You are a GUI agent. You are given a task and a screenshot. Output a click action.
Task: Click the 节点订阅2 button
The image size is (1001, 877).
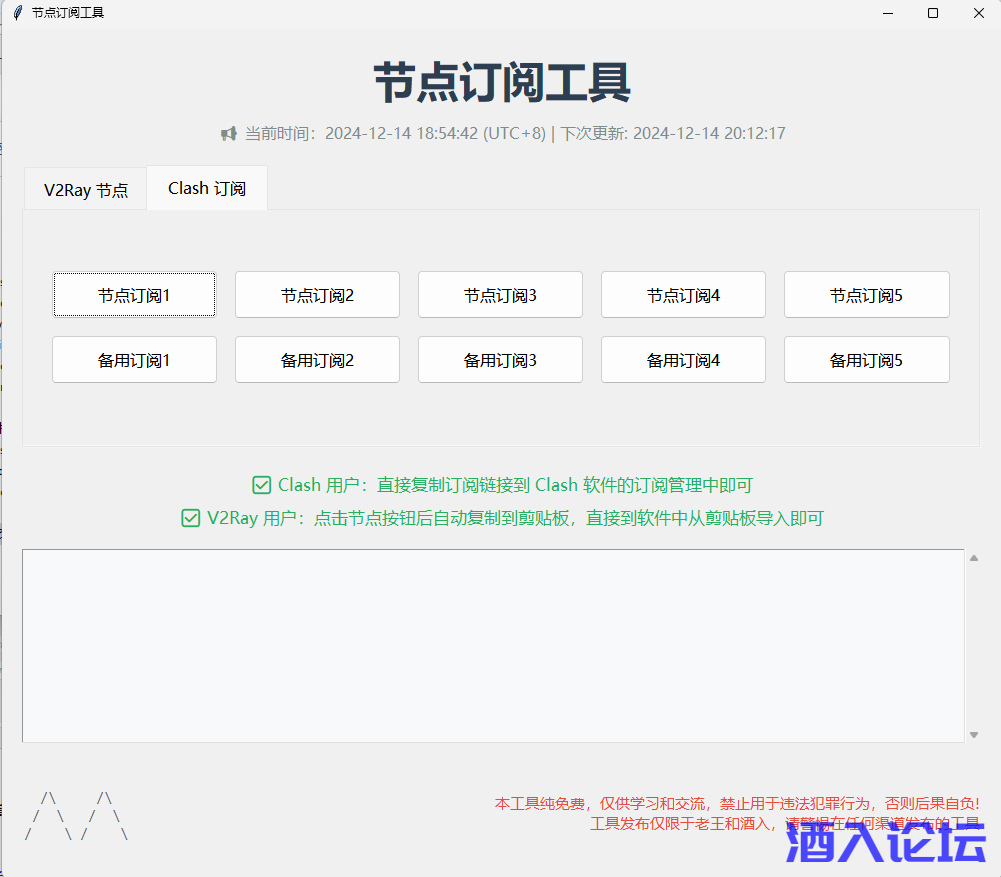(x=317, y=294)
